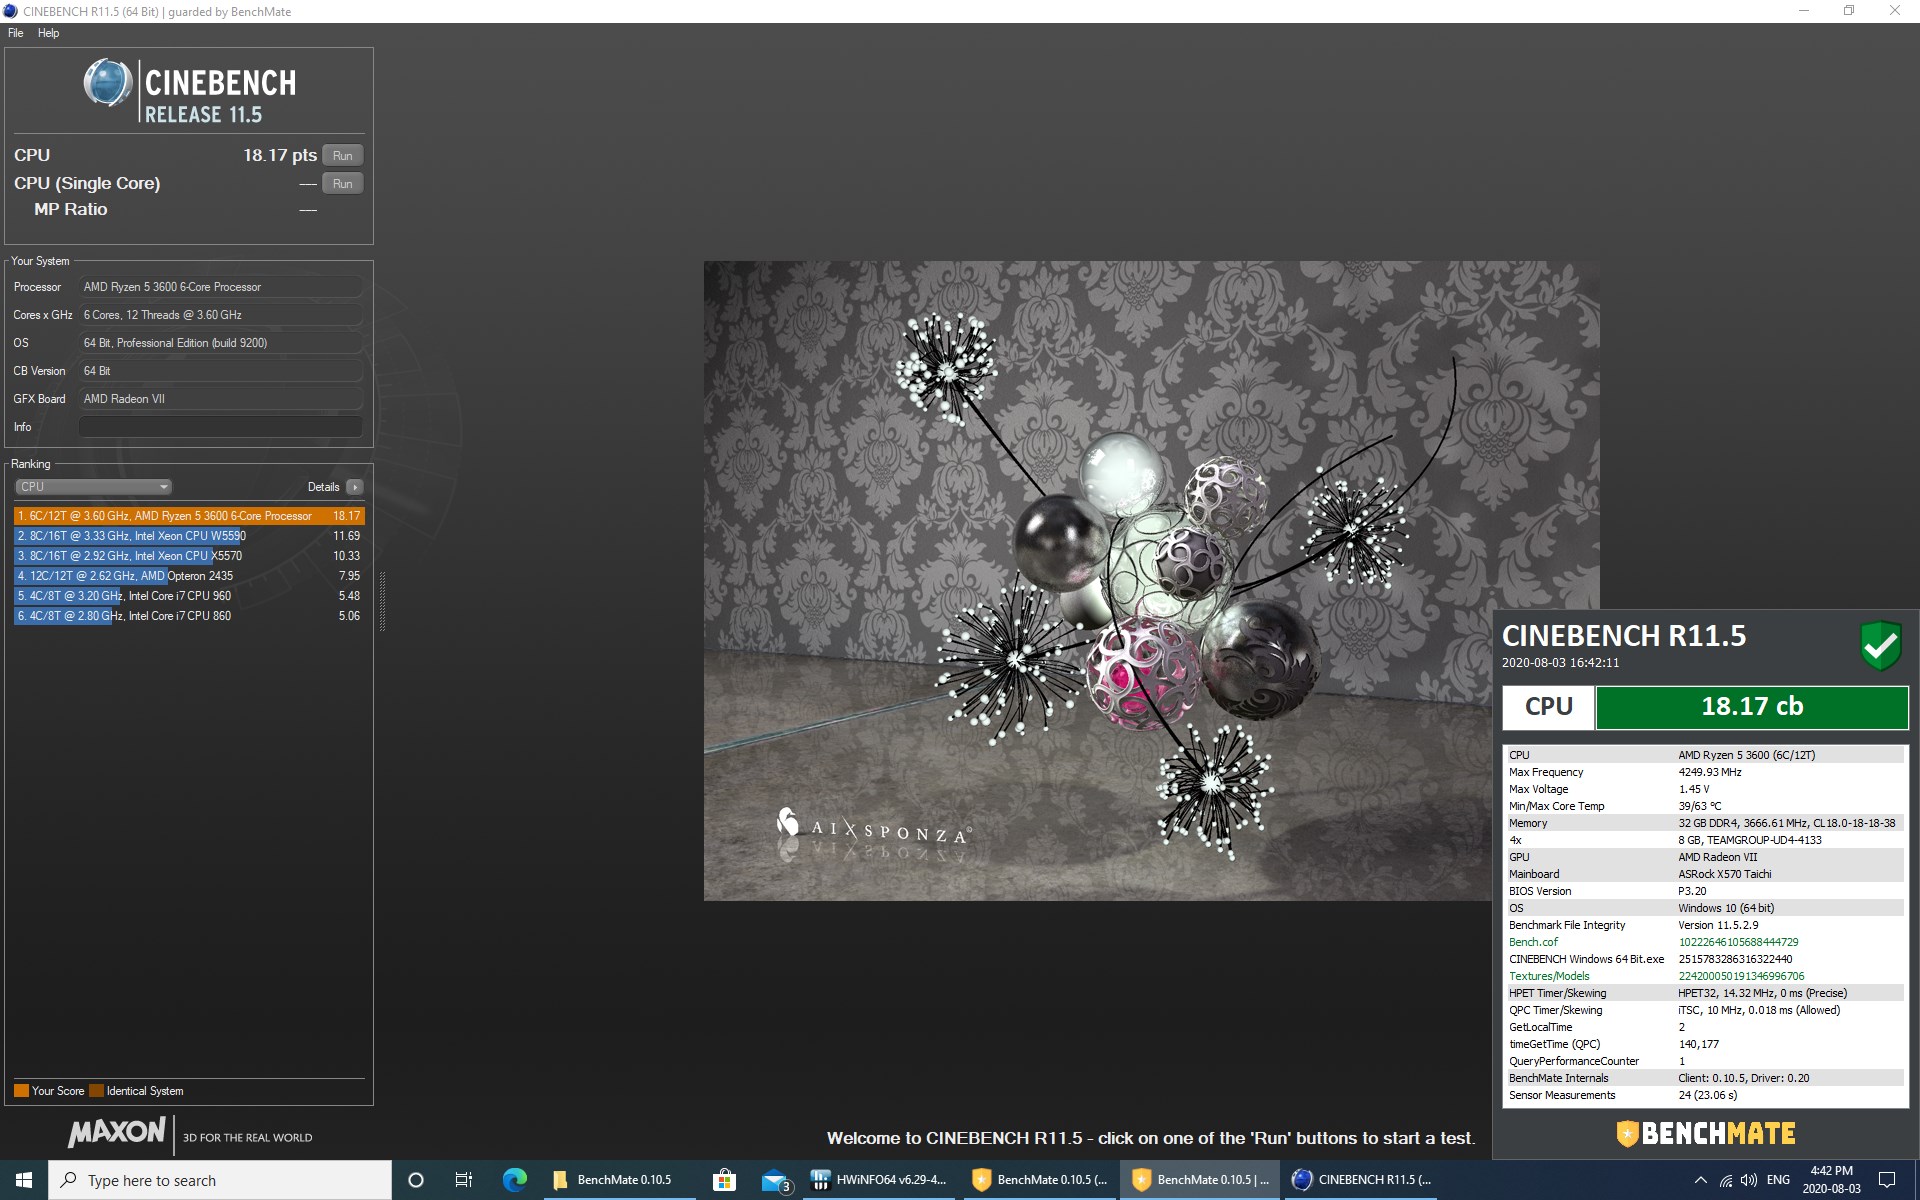Open Task View on the taskbar
The width and height of the screenshot is (1920, 1200).
coord(464,1180)
